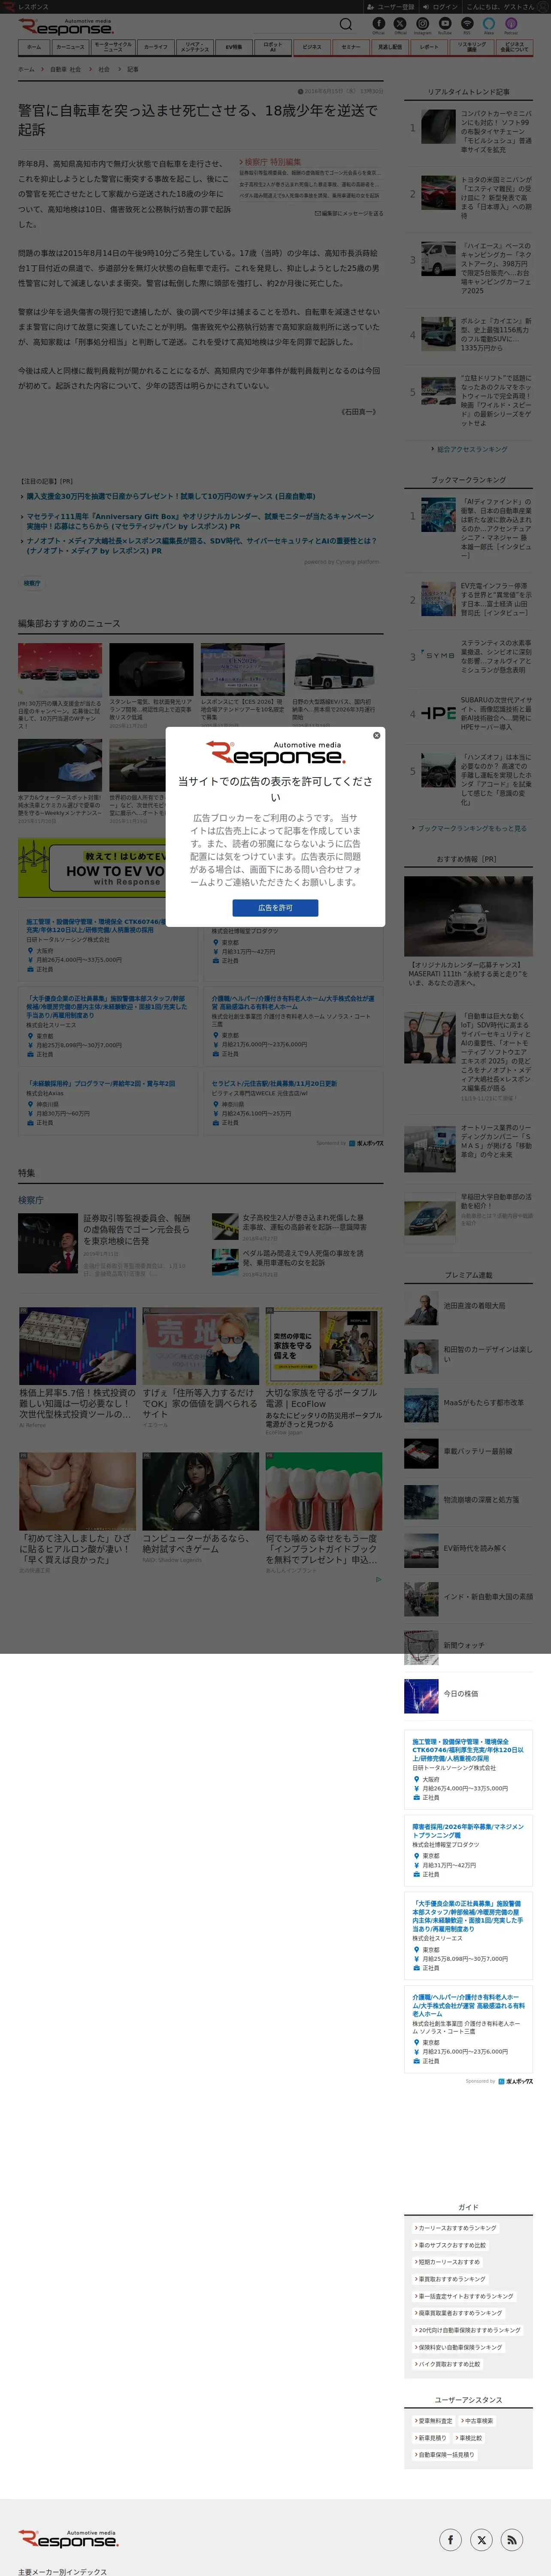551x2576 pixels.
Task: Click カーリースおすすめランキング guide link
Action: (x=456, y=2228)
